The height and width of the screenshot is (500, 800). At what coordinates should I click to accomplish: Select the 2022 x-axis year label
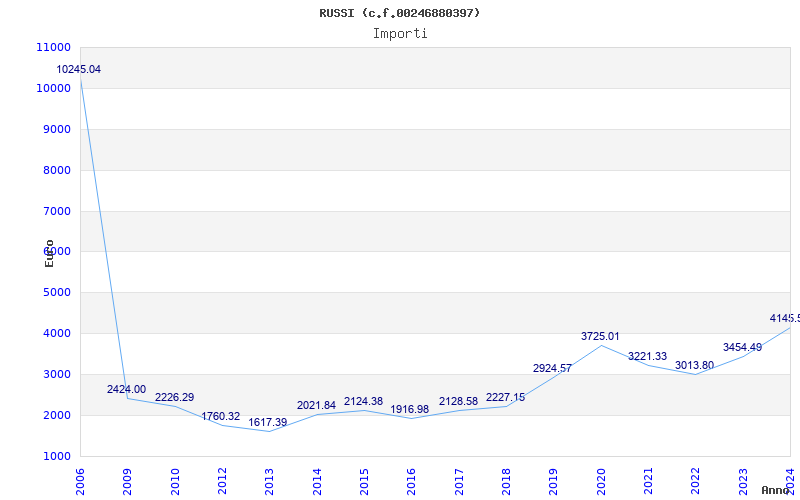pyautogui.click(x=695, y=482)
